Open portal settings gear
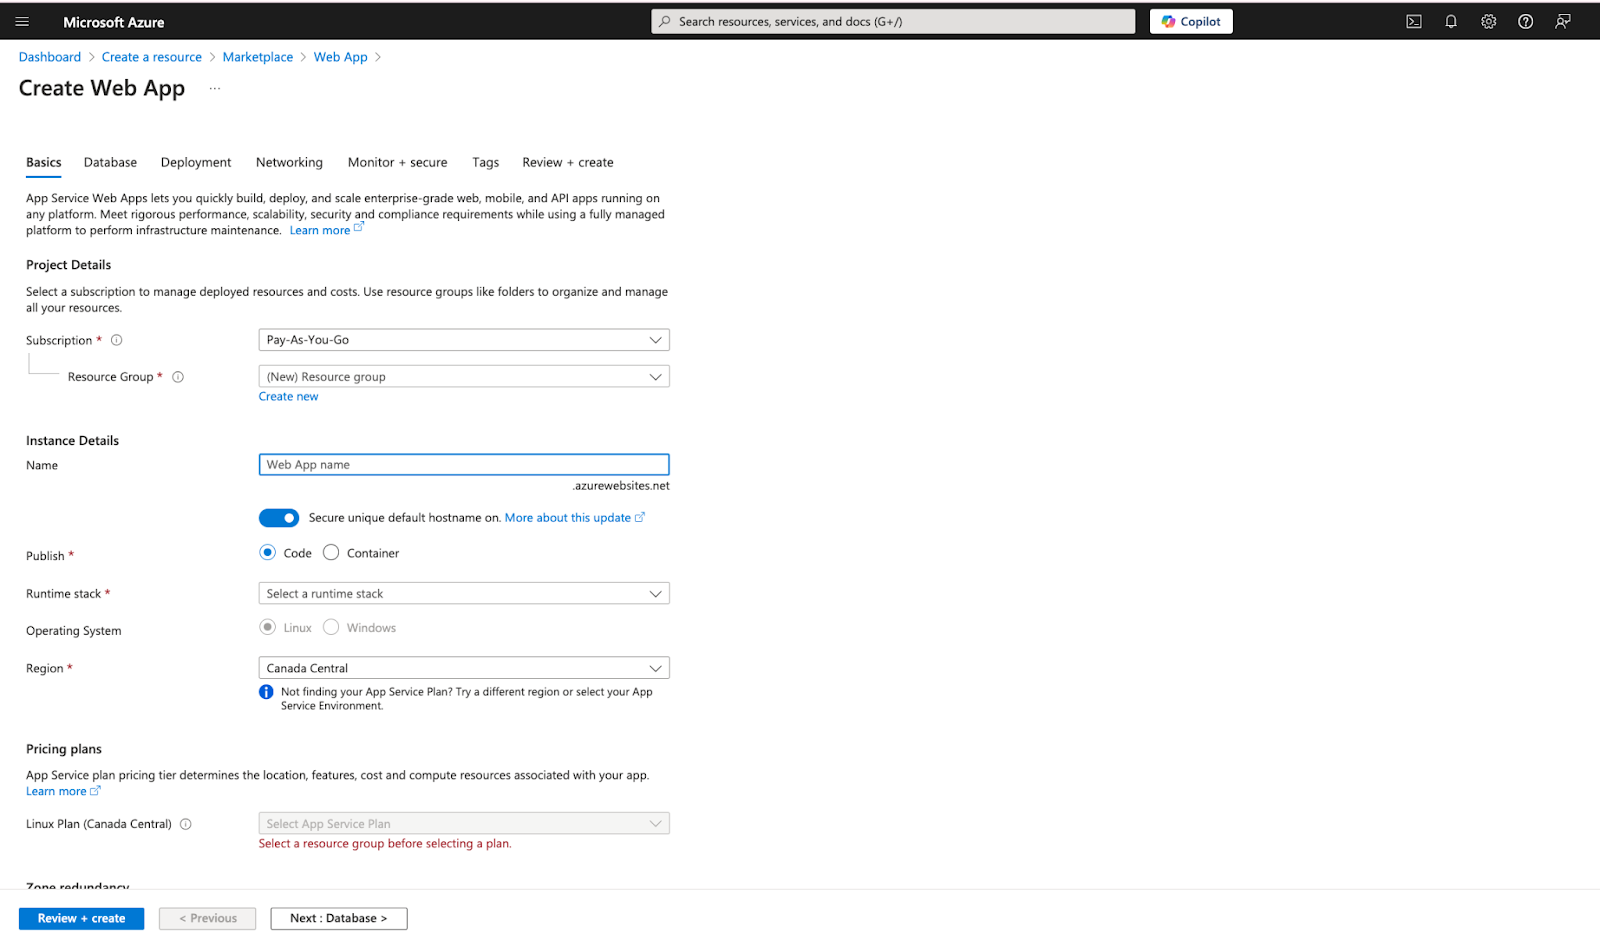 point(1488,21)
